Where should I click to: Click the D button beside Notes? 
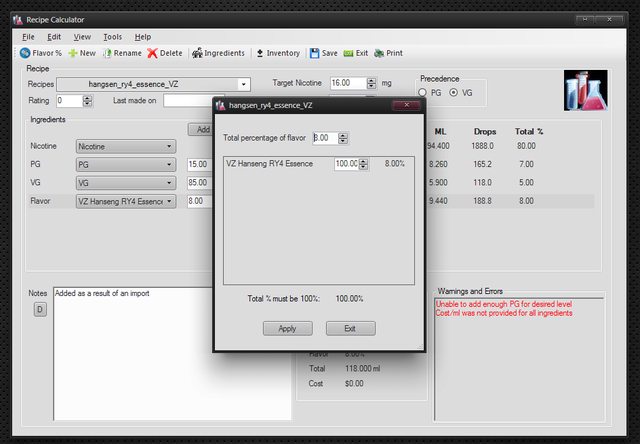[40, 309]
